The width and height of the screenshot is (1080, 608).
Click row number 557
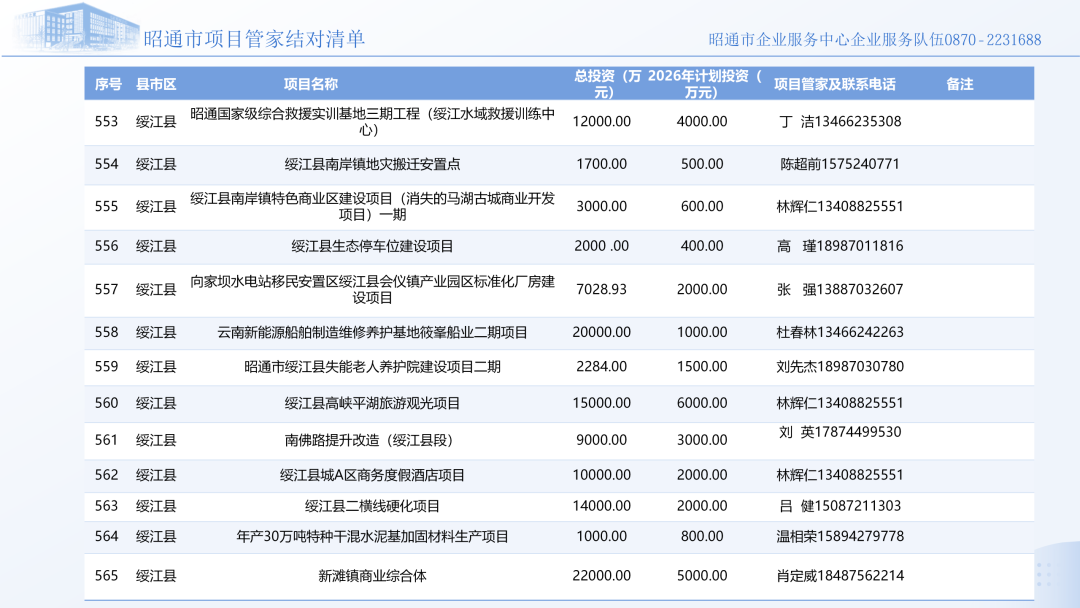107,290
